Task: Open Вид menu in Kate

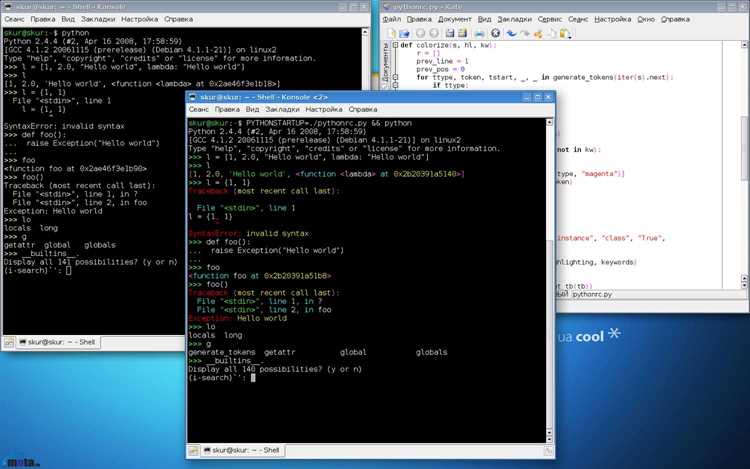Action: point(484,19)
